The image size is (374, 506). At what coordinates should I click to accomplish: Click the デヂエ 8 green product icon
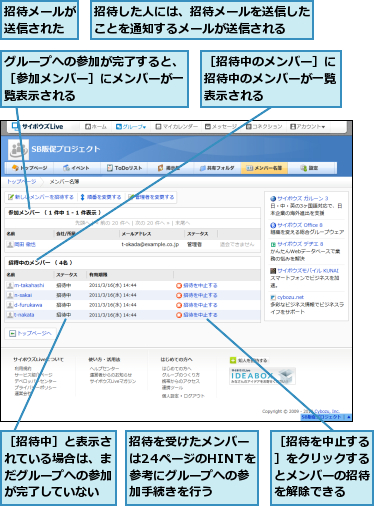click(273, 244)
